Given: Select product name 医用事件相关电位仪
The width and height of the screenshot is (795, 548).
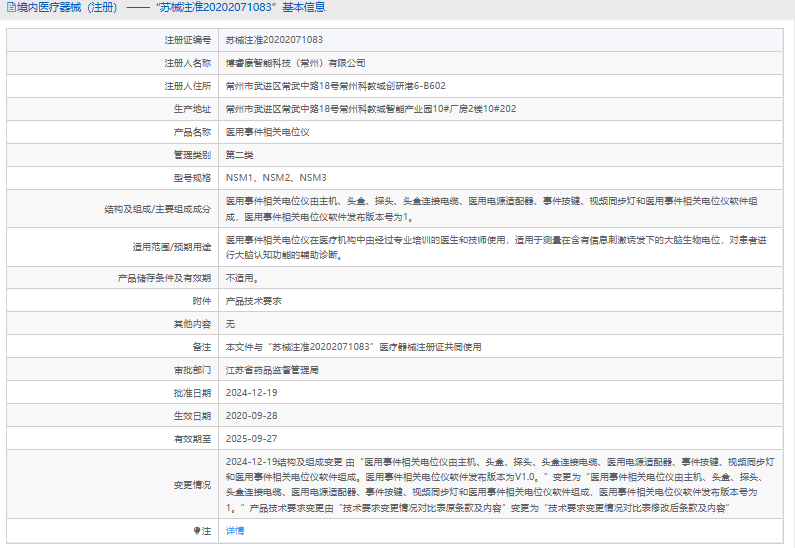Looking at the screenshot, I should (x=268, y=132).
